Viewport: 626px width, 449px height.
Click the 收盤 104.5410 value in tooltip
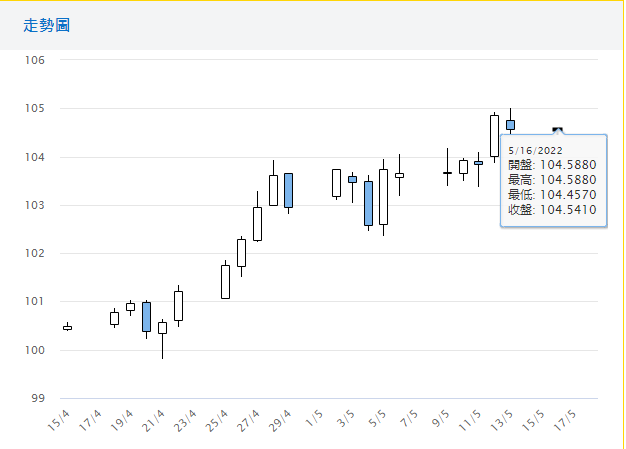tap(552, 210)
